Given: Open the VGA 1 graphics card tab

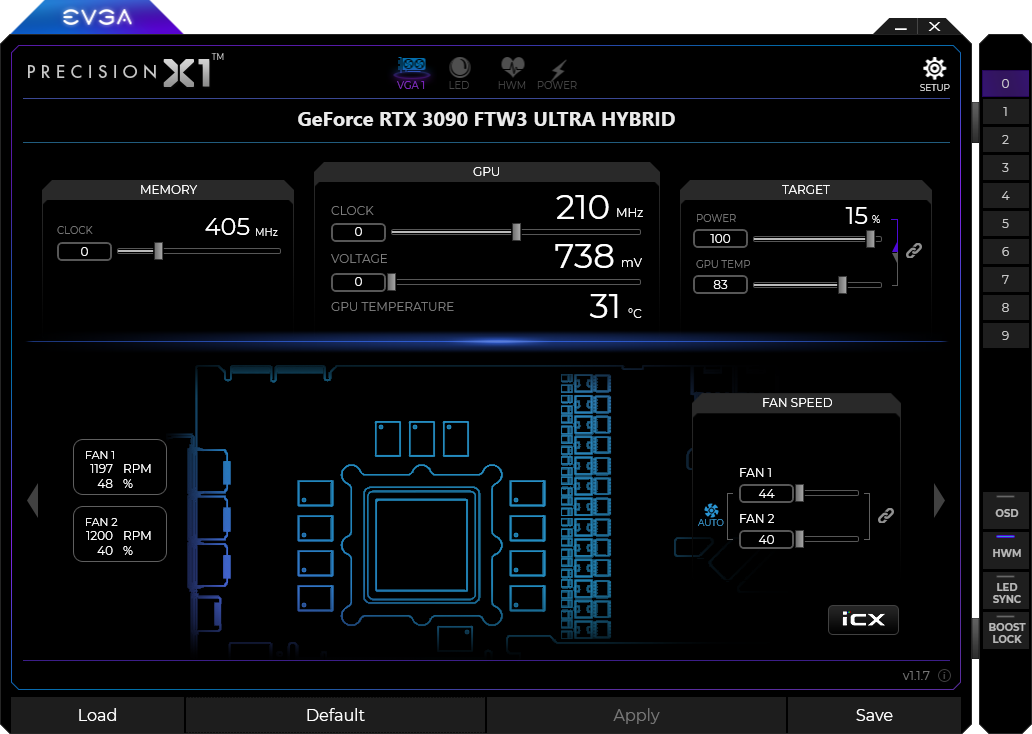Looking at the screenshot, I should click(411, 74).
